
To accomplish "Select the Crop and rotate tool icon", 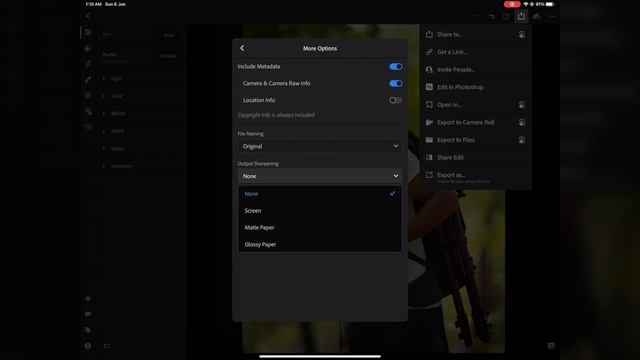I will [x=88, y=64].
